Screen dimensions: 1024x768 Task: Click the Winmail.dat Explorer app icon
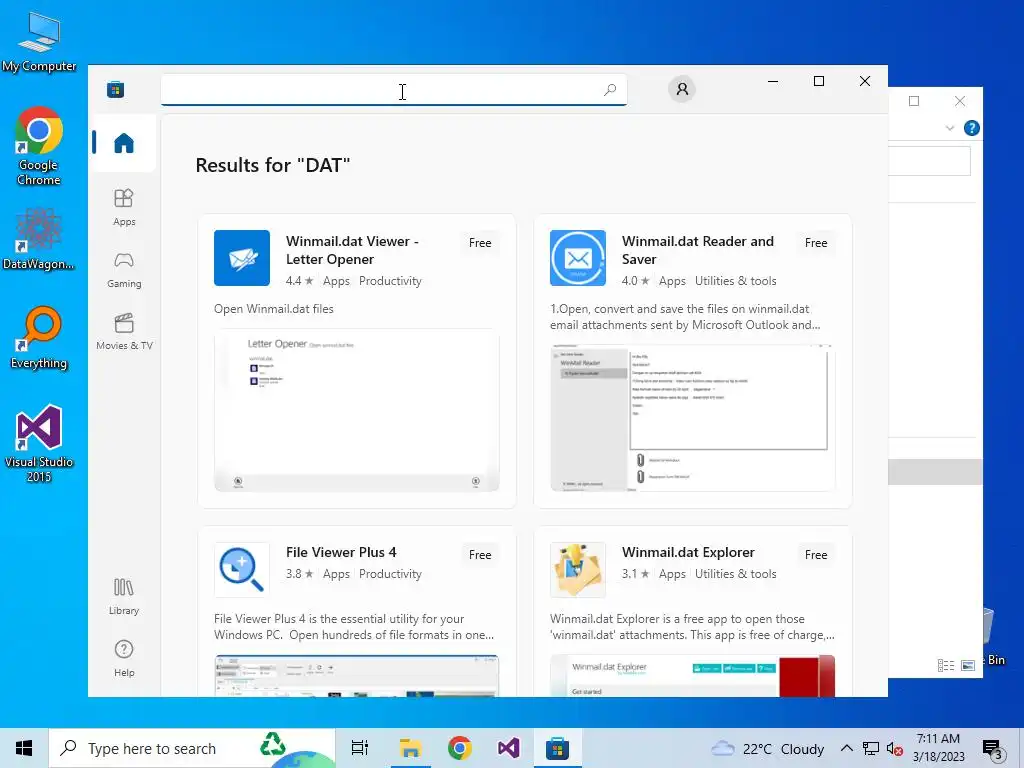pos(578,570)
